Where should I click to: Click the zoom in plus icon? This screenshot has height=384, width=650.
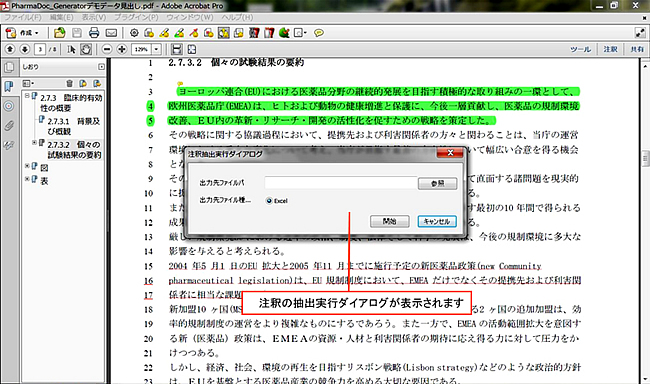pyautogui.click(x=122, y=49)
